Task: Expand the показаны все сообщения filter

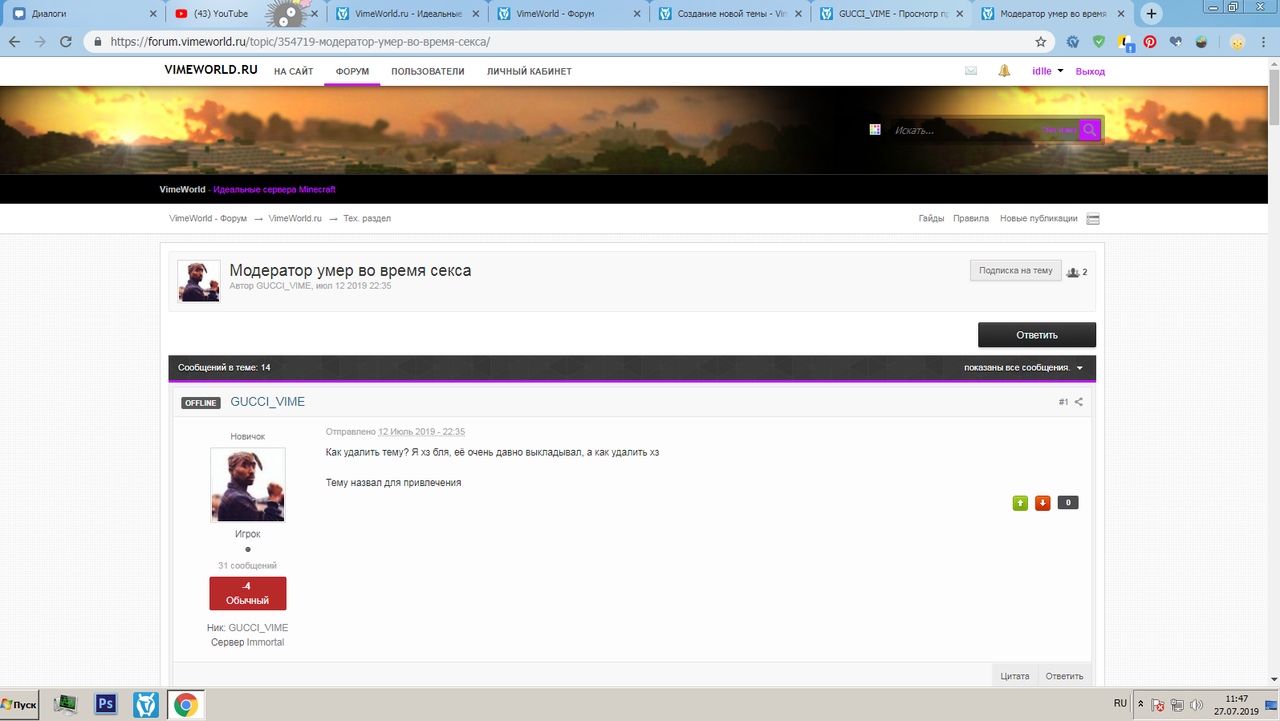Action: (1023, 368)
